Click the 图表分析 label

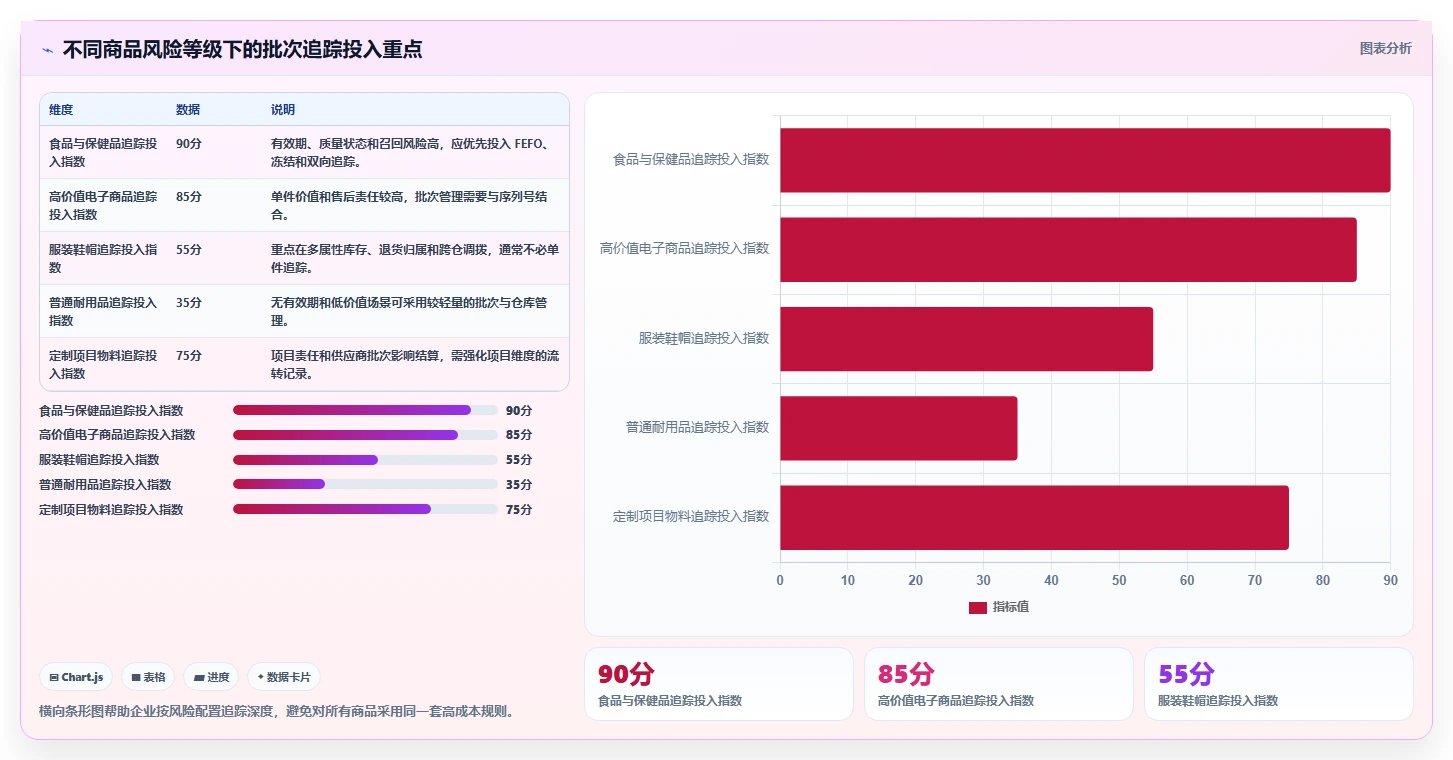point(1385,48)
